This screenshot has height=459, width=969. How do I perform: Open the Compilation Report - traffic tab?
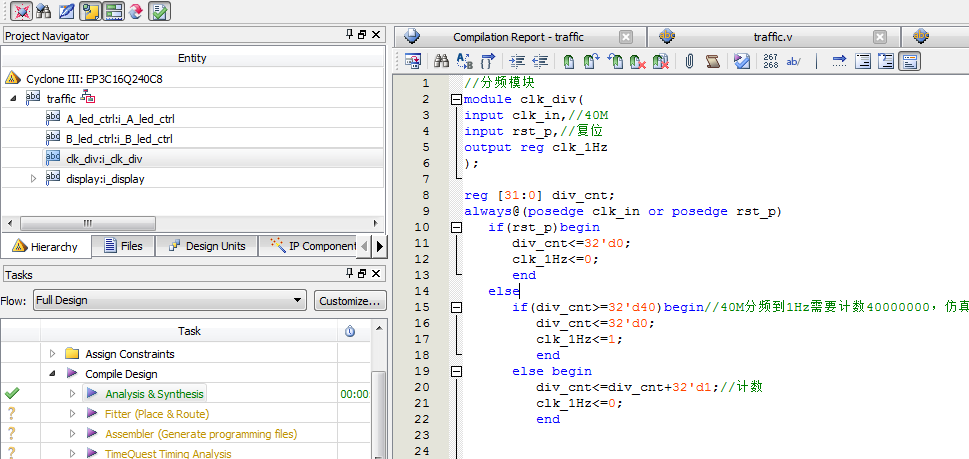[517, 37]
